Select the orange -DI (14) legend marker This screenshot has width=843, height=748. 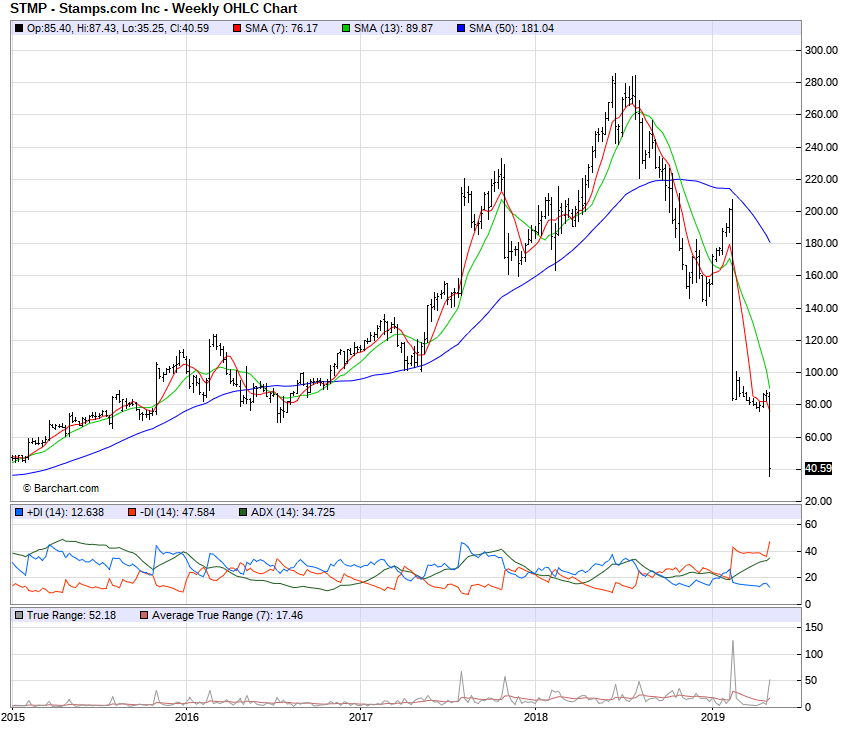point(132,512)
